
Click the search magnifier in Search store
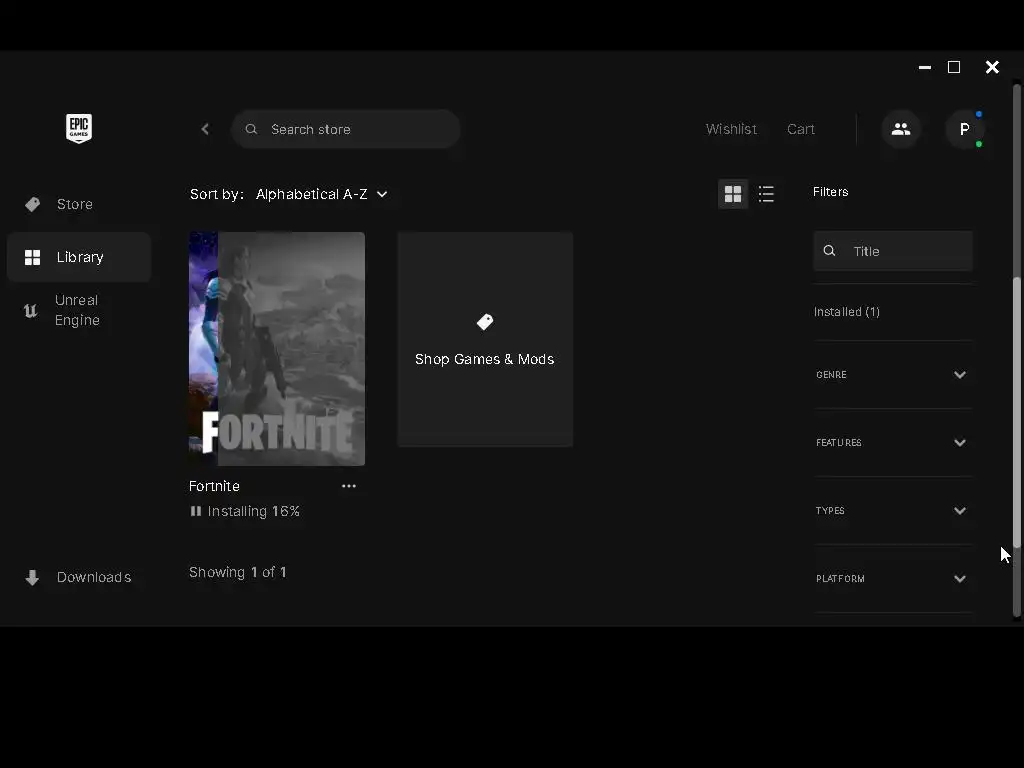(x=251, y=129)
